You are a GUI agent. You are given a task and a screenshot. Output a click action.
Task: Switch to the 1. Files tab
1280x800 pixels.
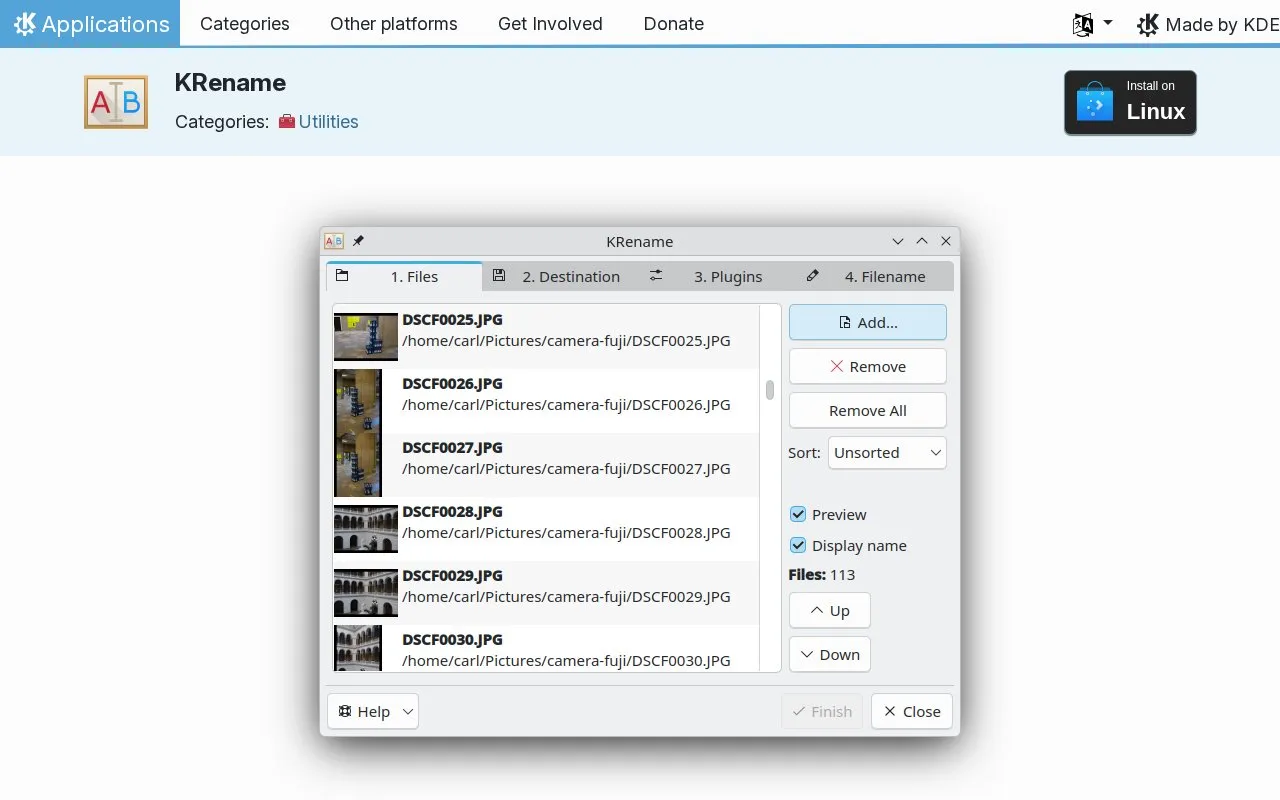[x=404, y=277]
